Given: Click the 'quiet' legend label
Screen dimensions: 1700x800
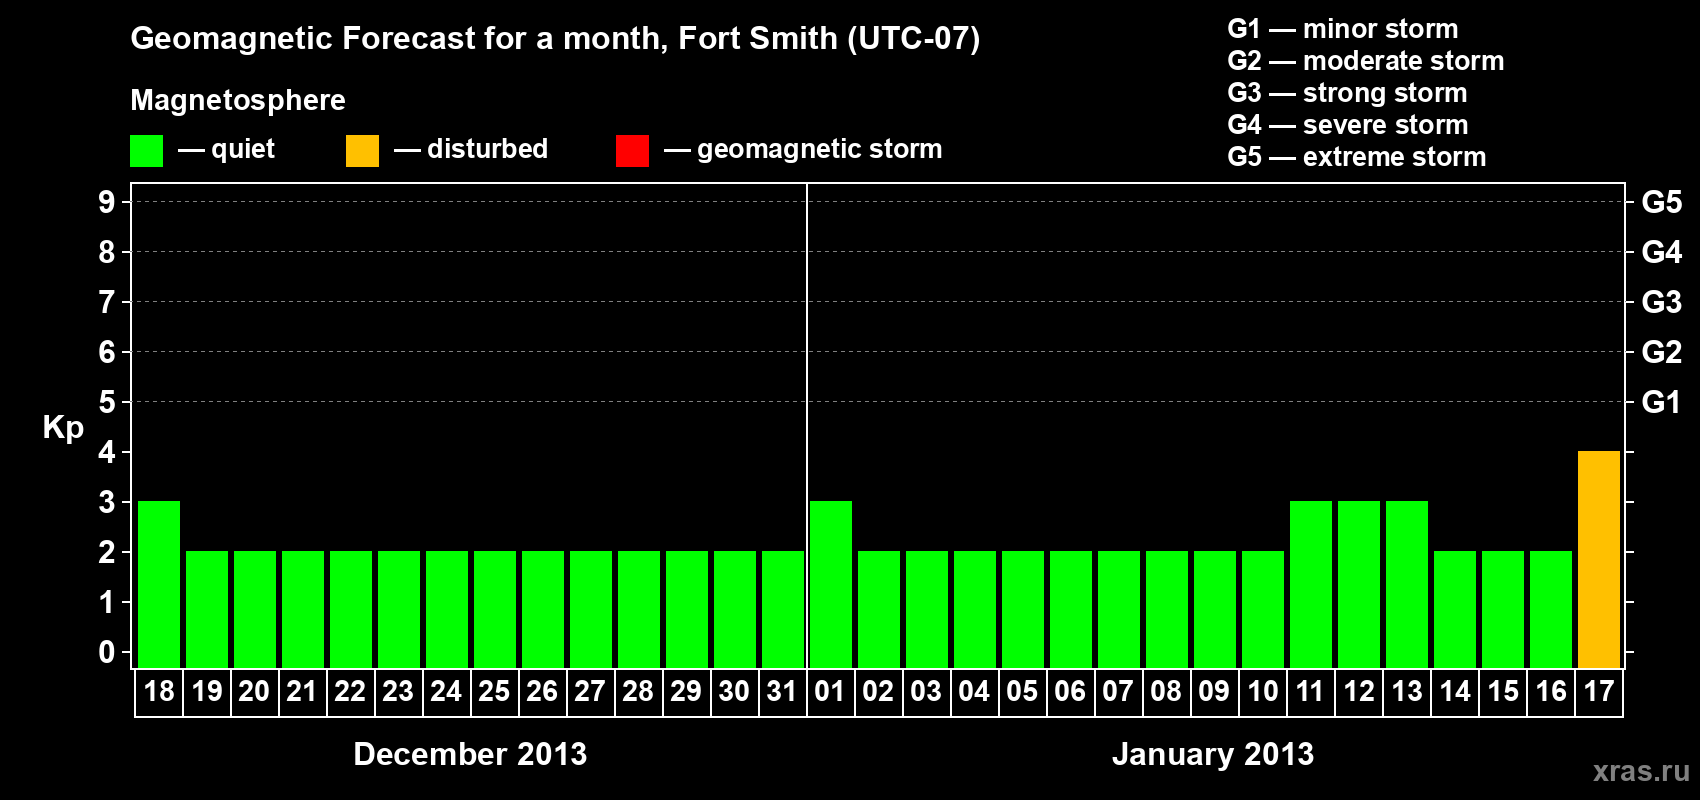Looking at the screenshot, I should click(x=243, y=150).
